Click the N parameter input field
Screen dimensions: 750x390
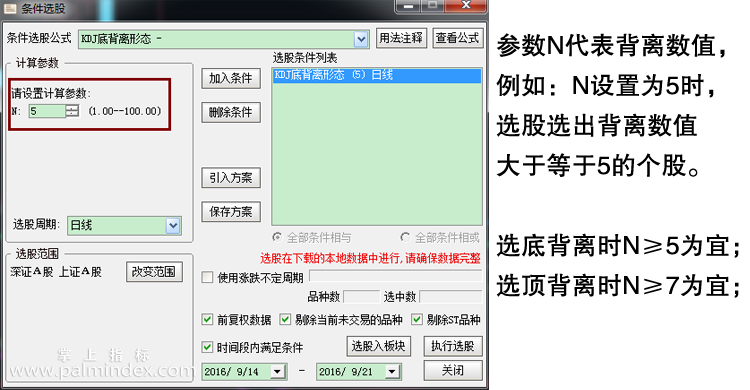coord(47,111)
